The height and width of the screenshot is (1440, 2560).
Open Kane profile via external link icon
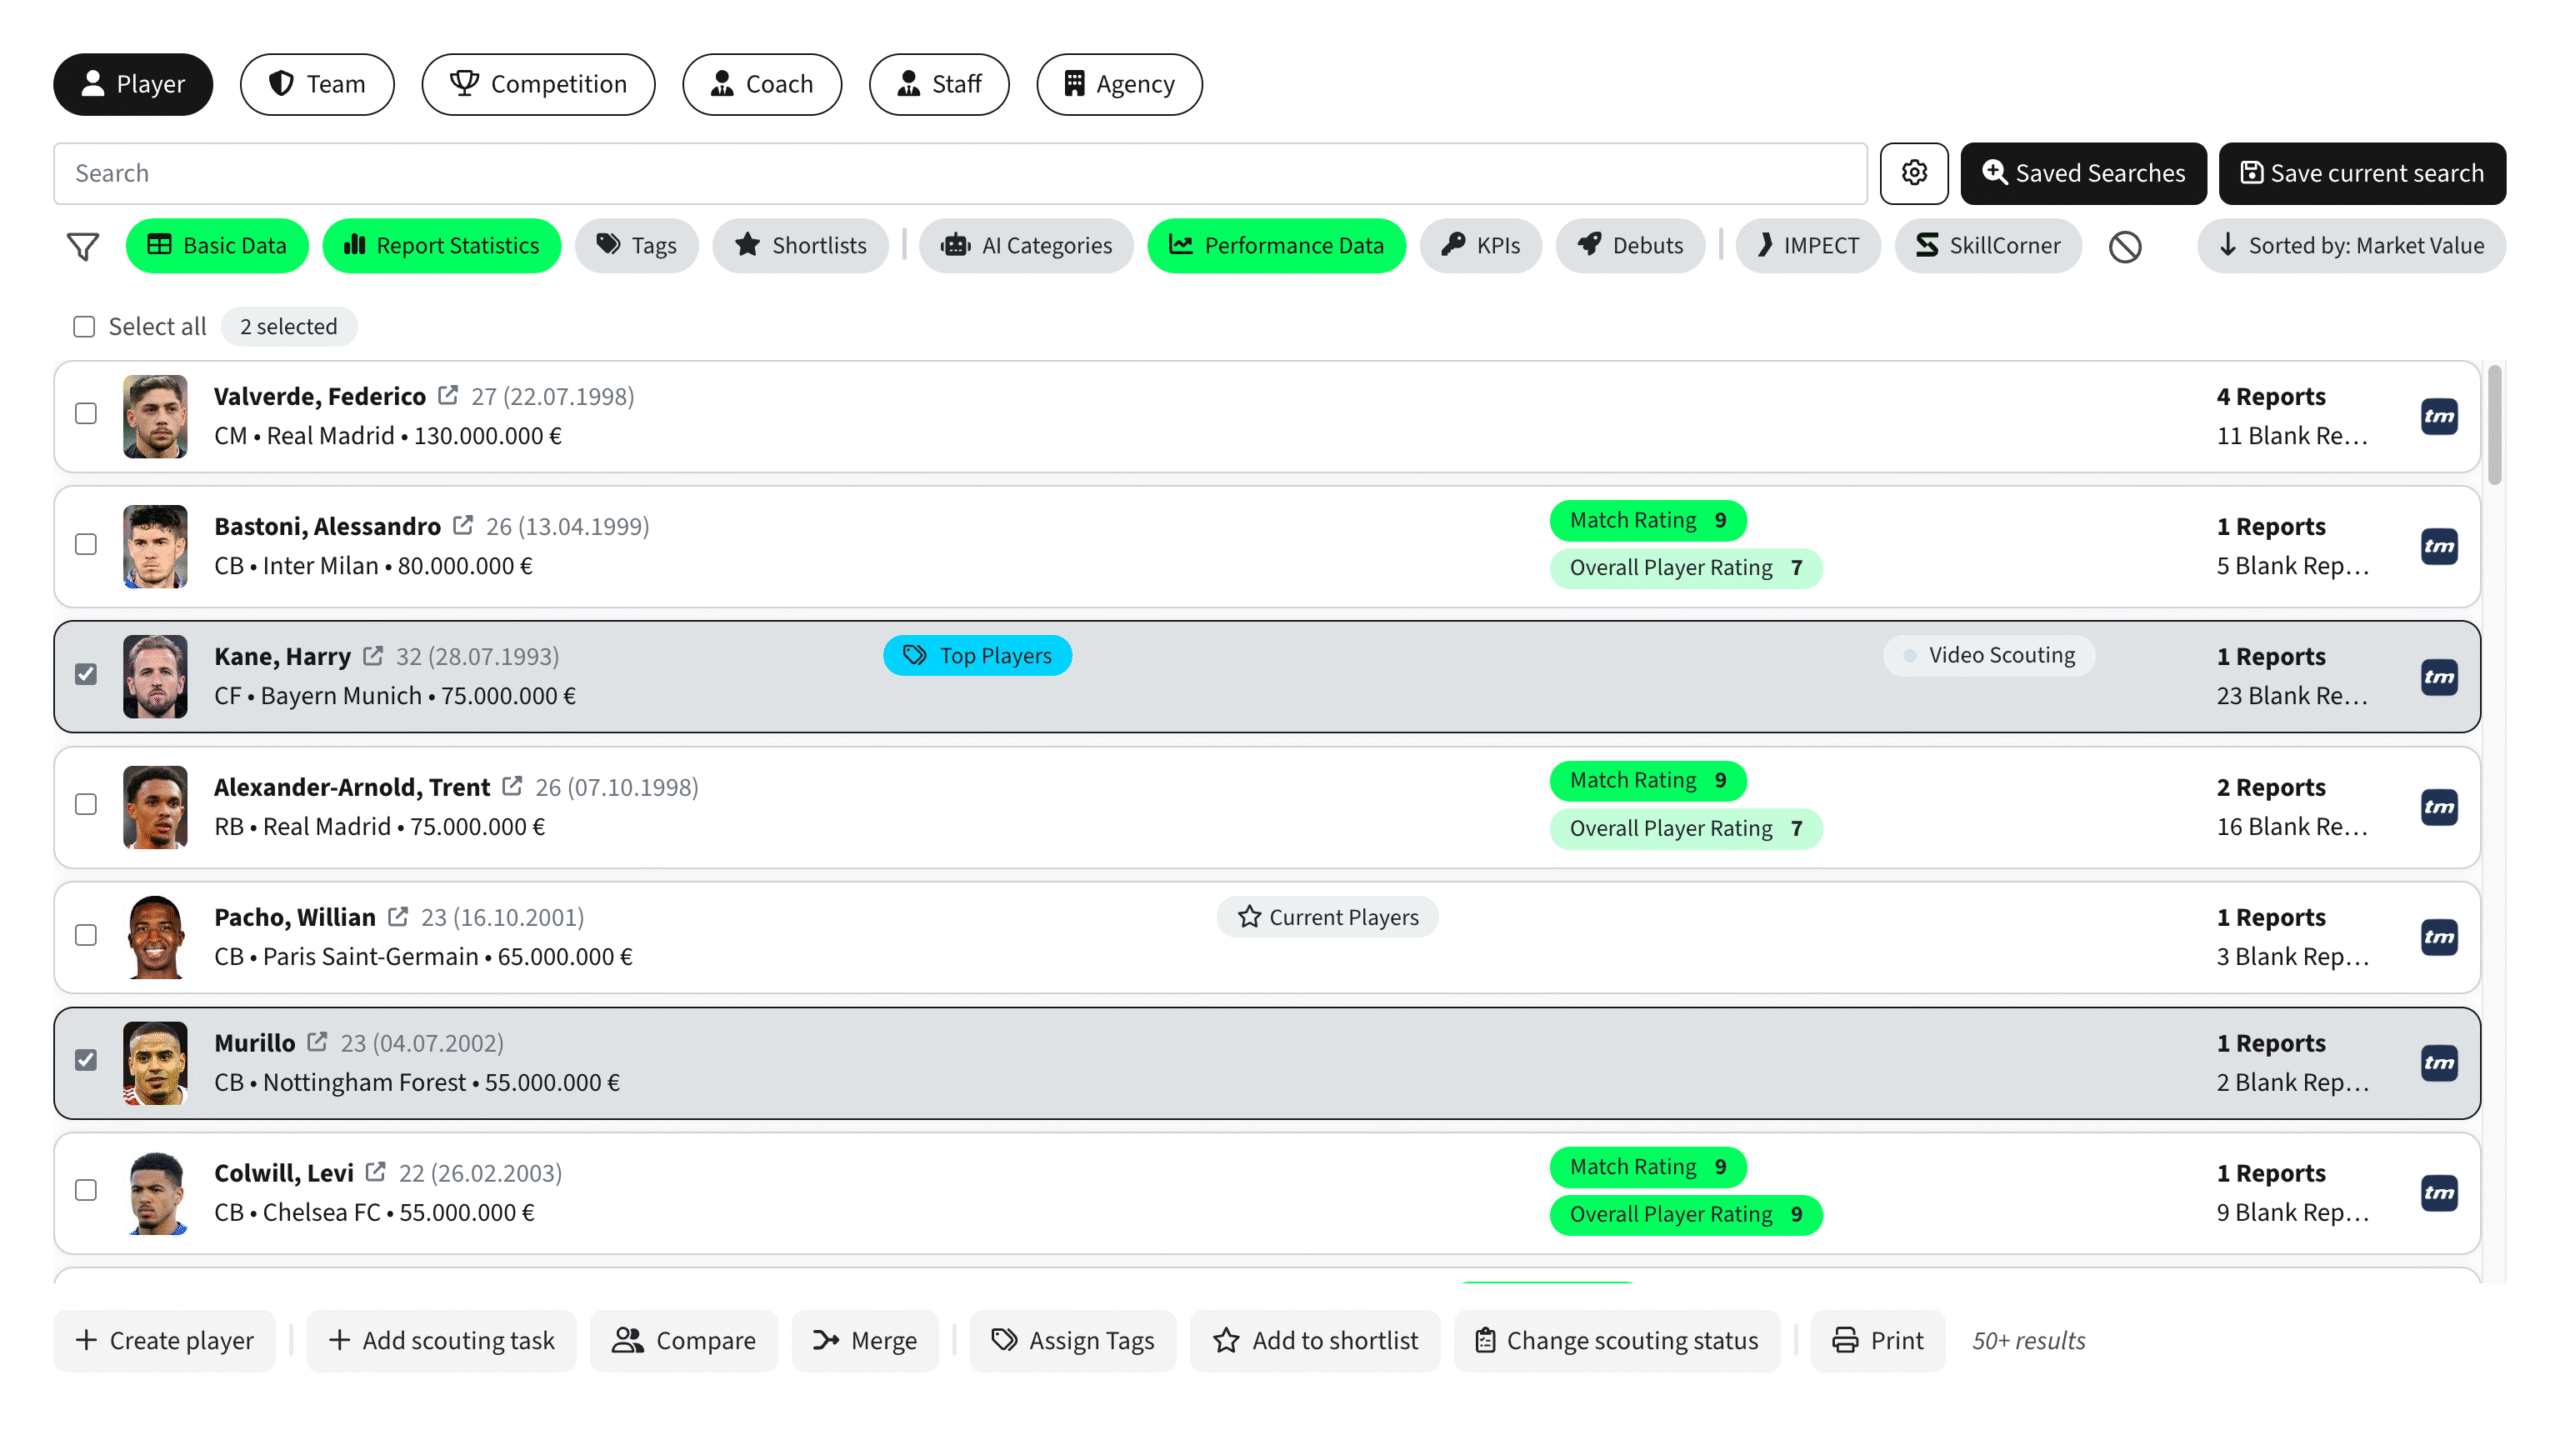click(373, 656)
